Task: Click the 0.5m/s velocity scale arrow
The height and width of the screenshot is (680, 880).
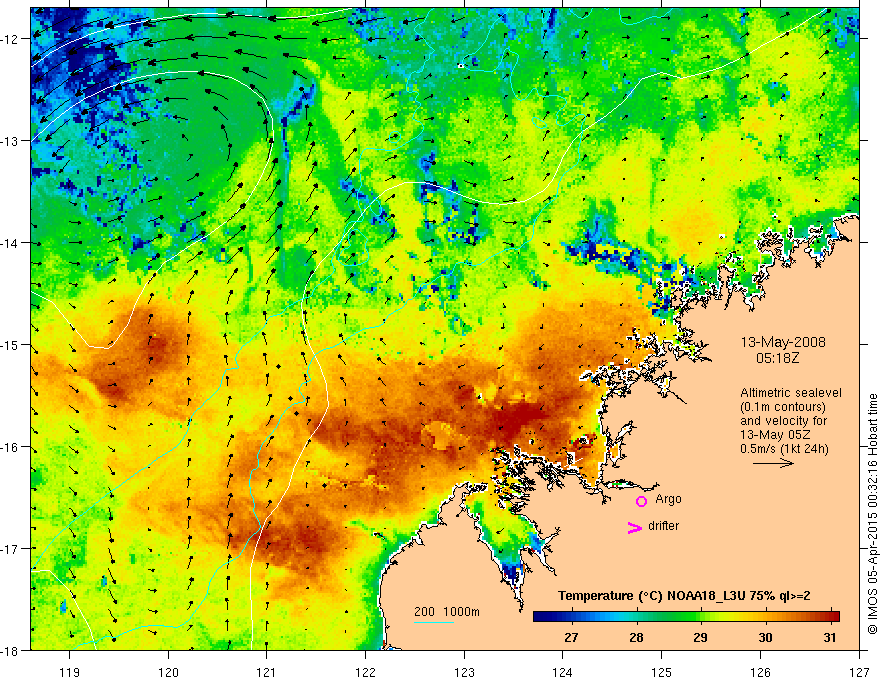Action: pos(773,463)
